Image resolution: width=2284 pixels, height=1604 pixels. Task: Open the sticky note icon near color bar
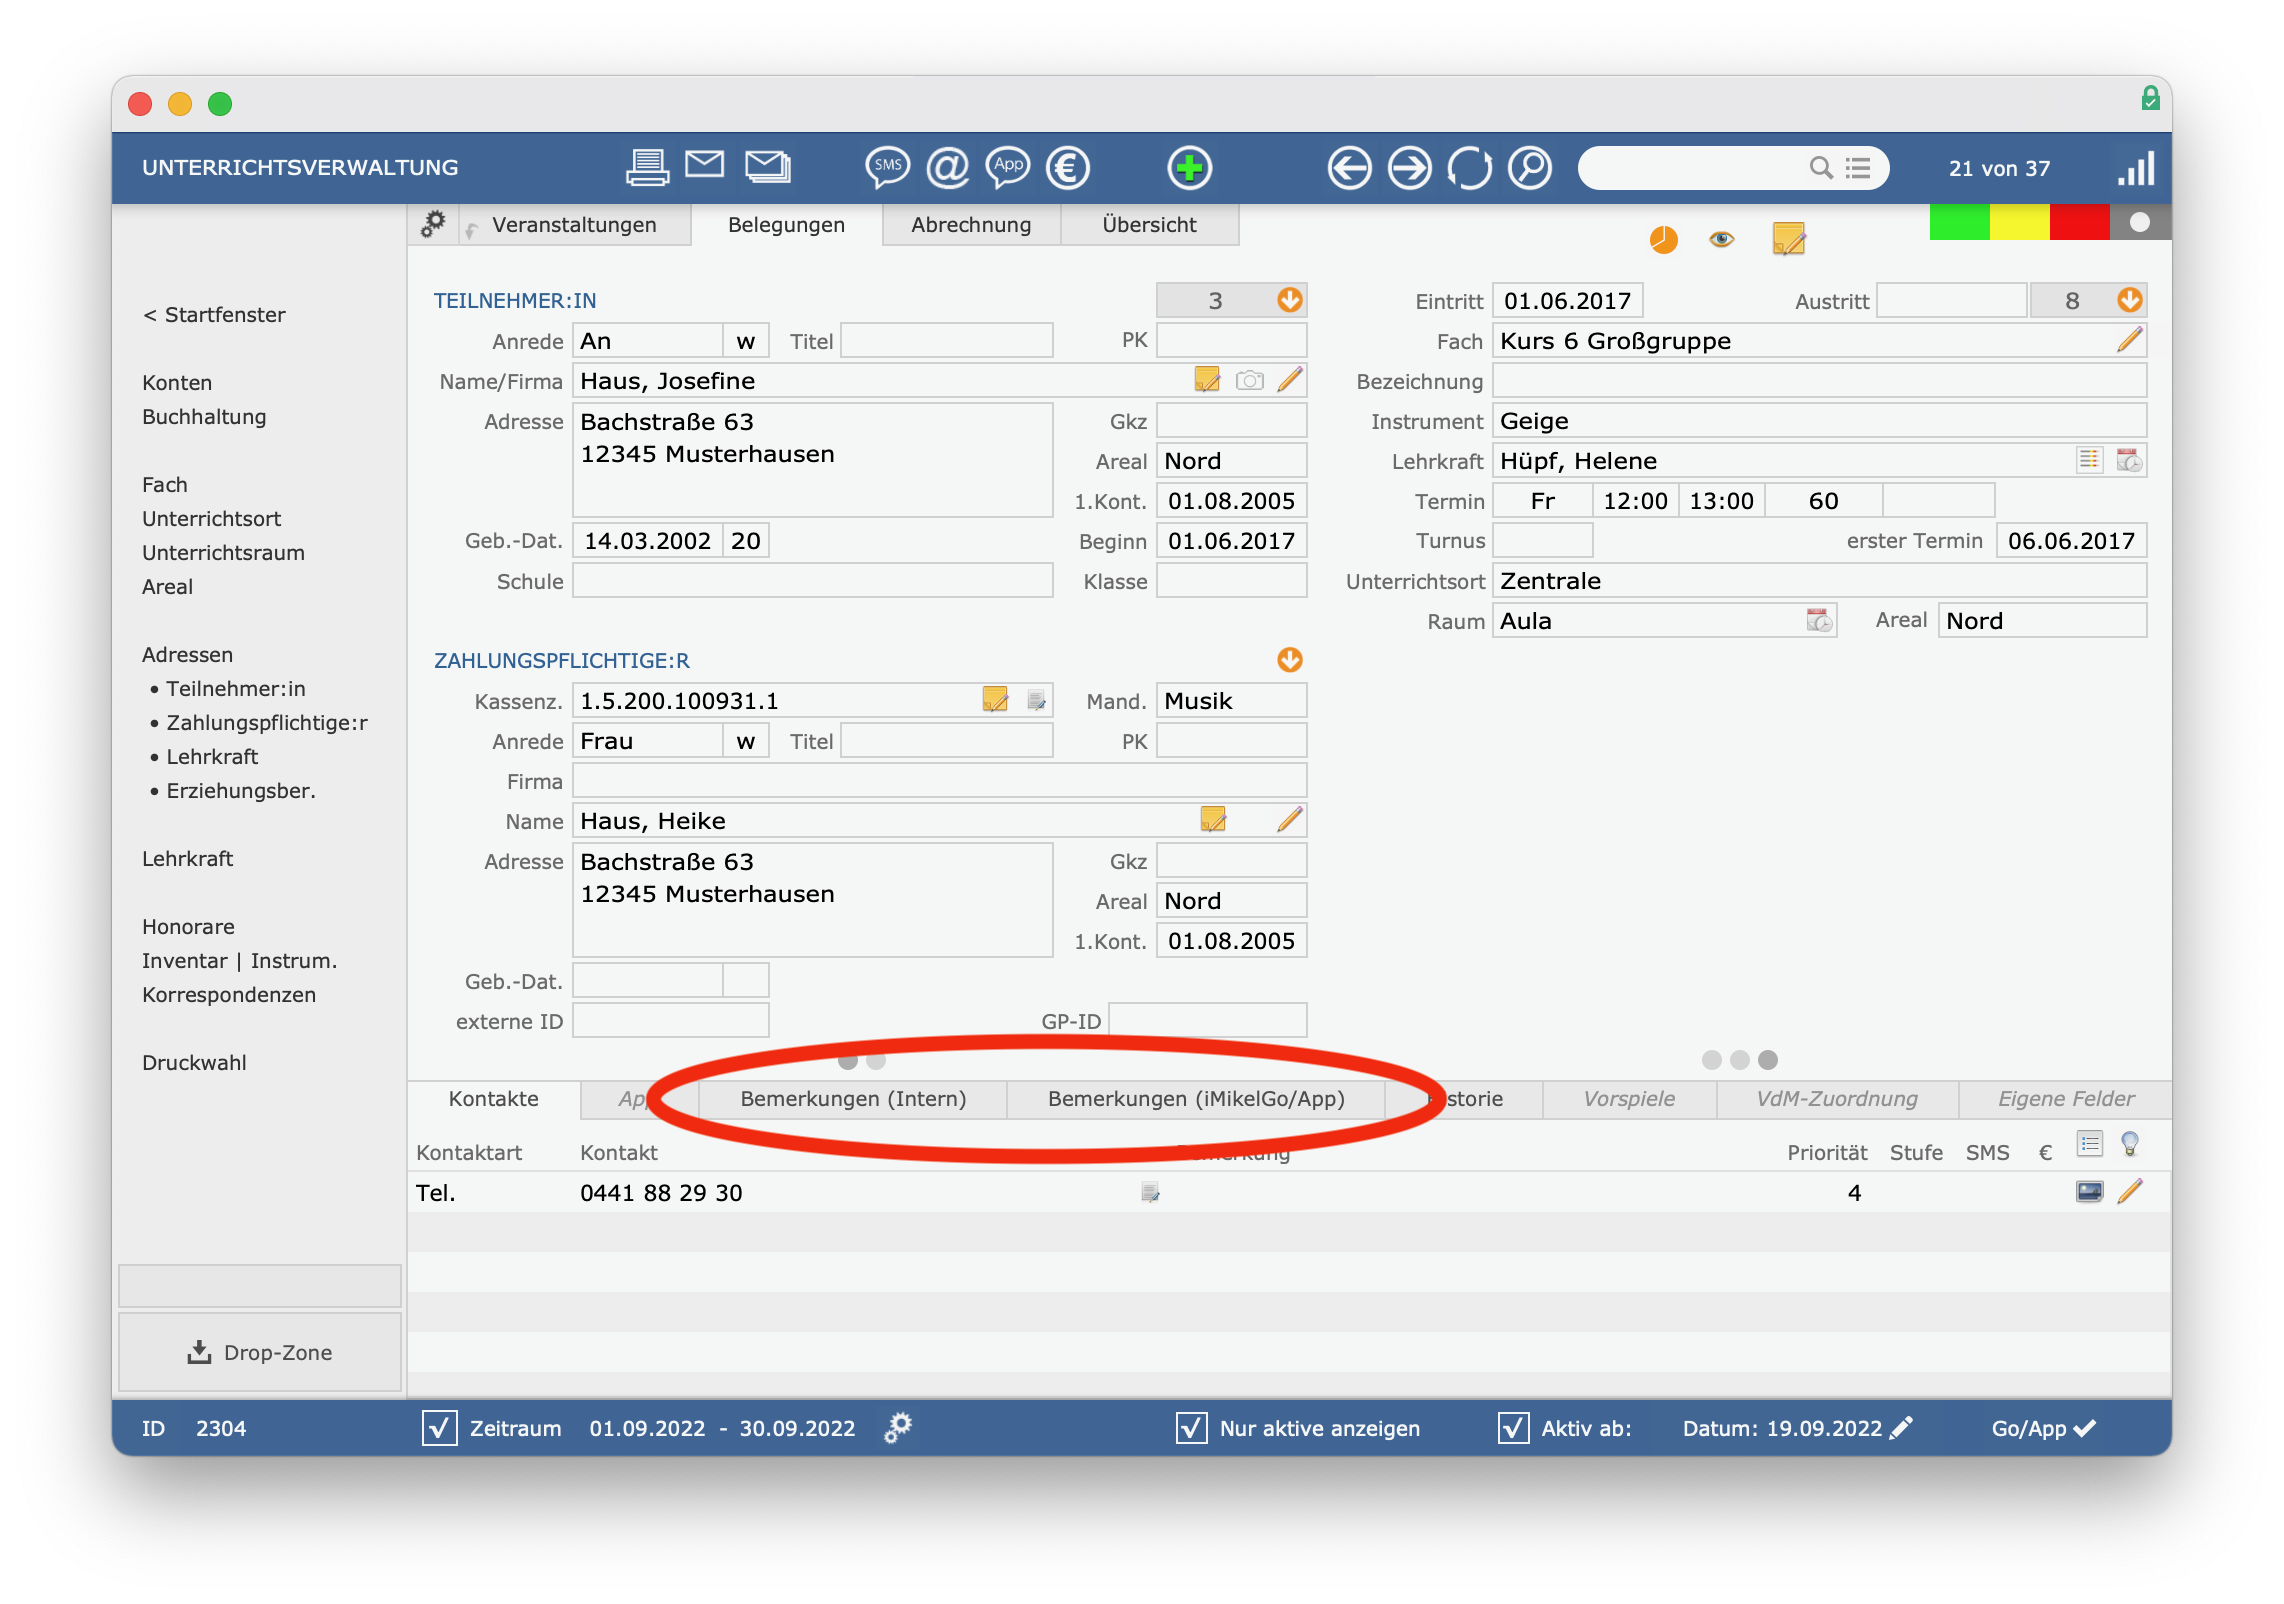[x=1788, y=239]
